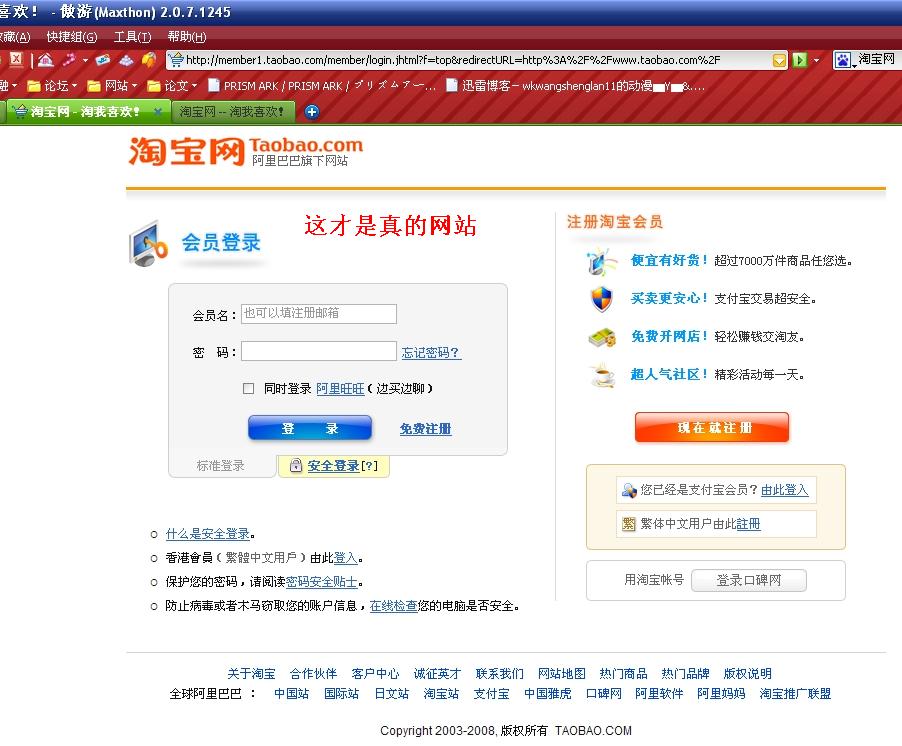Click the 在线检查 link
This screenshot has height=746, width=902.
[x=393, y=606]
